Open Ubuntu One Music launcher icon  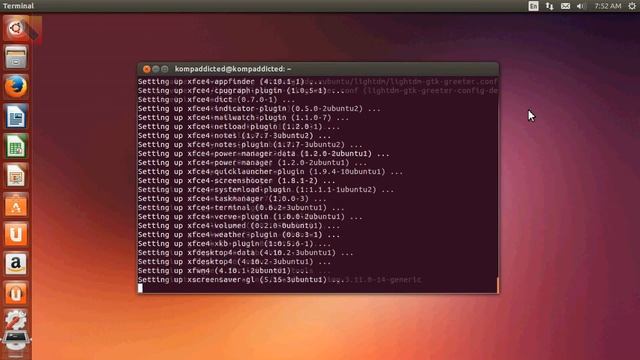point(16,293)
